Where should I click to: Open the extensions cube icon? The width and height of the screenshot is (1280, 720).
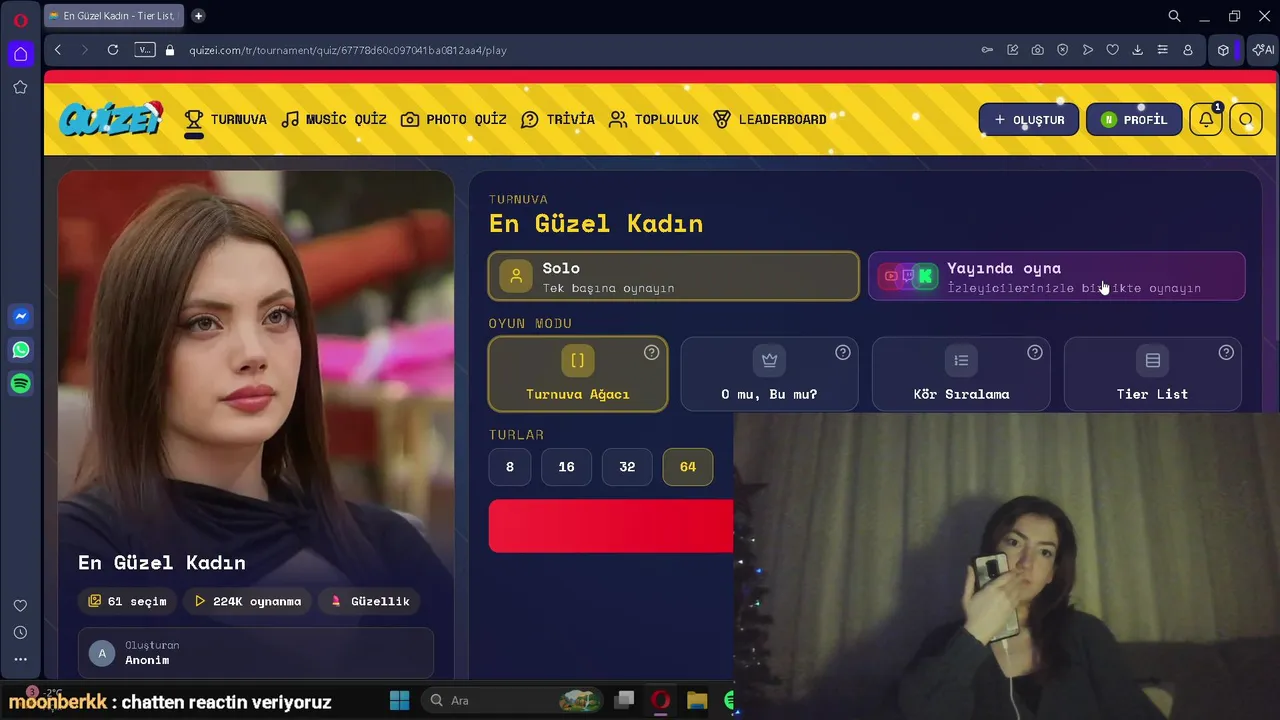coord(1223,50)
